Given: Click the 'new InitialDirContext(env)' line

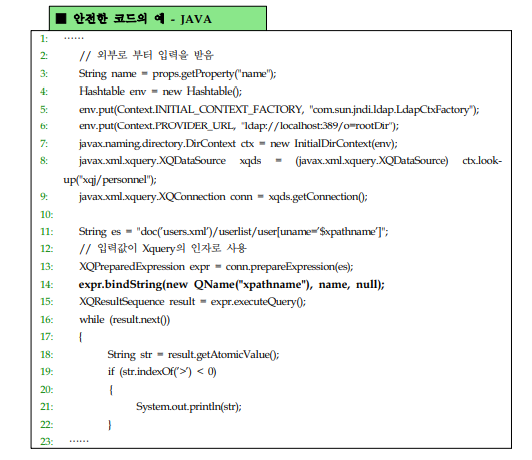Looking at the screenshot, I should tap(238, 144).
